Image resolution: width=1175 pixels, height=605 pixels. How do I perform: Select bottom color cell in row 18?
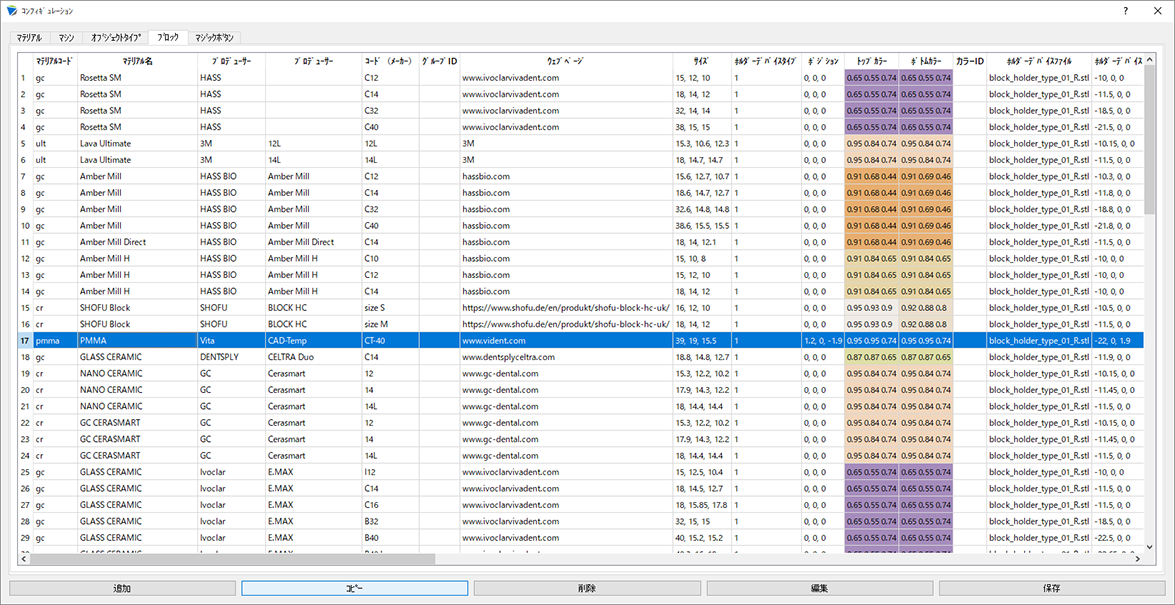(x=926, y=358)
